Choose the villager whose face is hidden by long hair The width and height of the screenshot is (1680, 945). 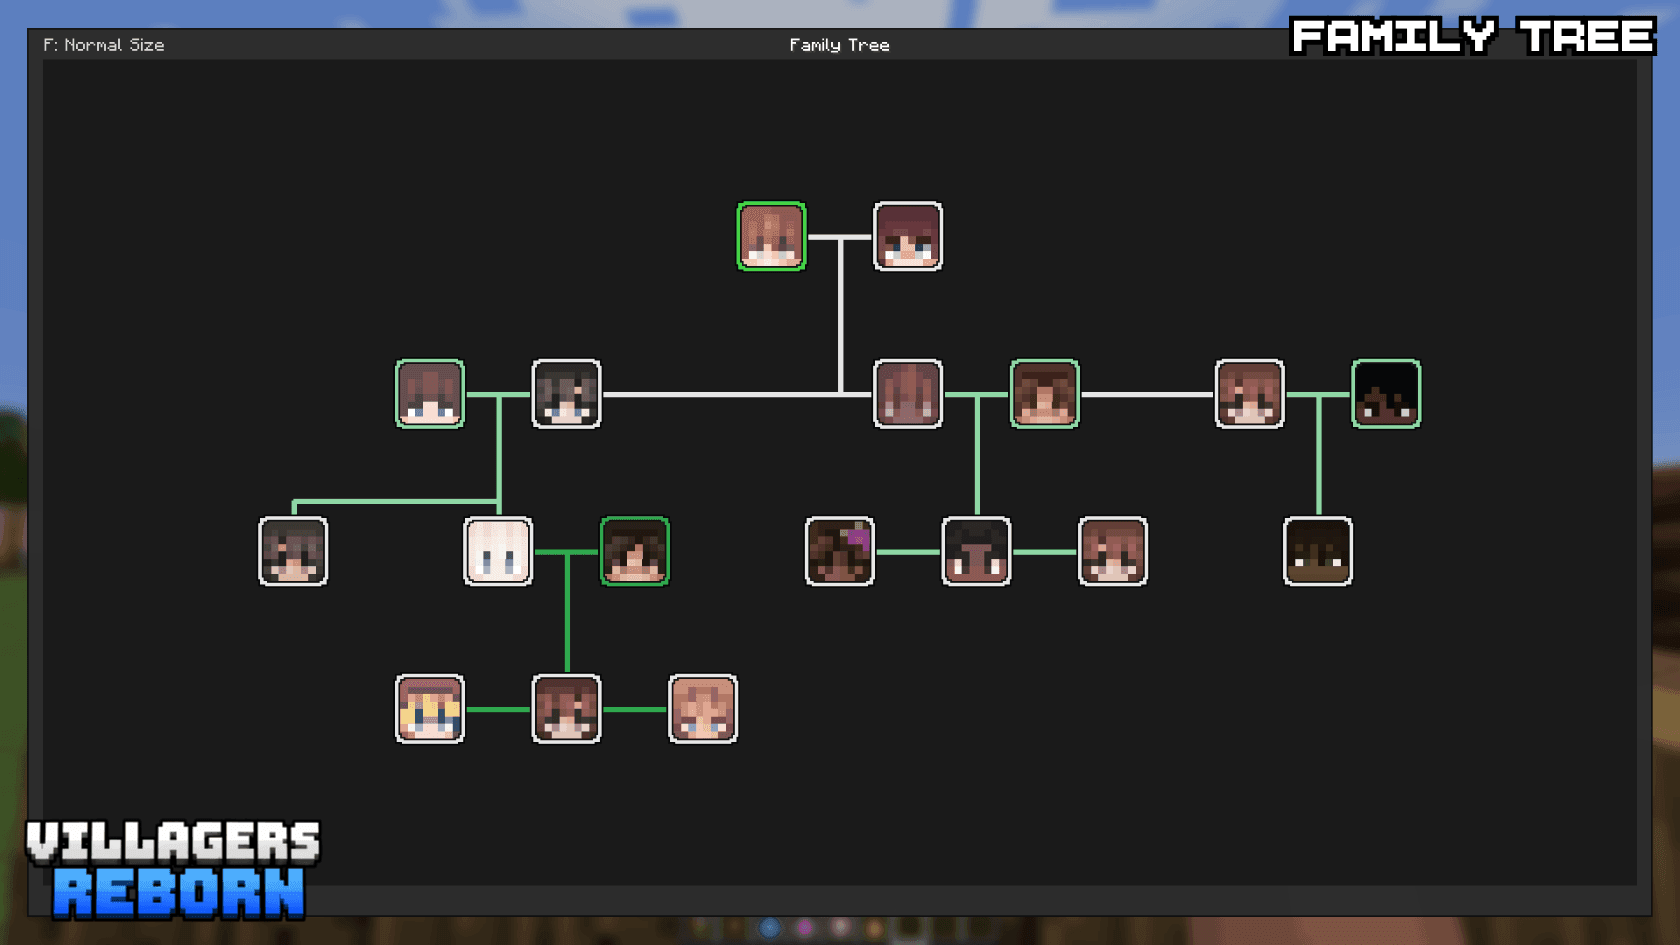[x=908, y=394]
